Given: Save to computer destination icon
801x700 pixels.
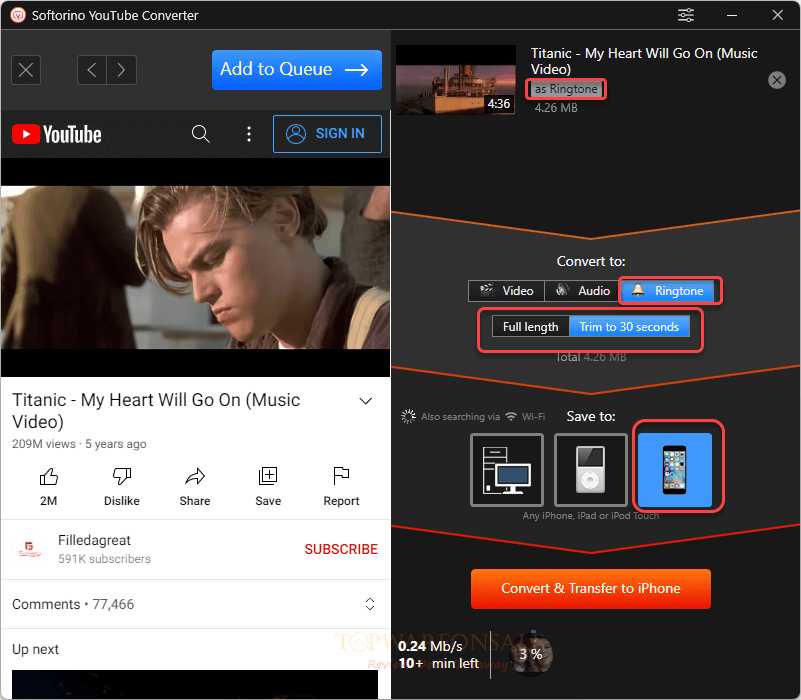Looking at the screenshot, I should click(x=507, y=470).
